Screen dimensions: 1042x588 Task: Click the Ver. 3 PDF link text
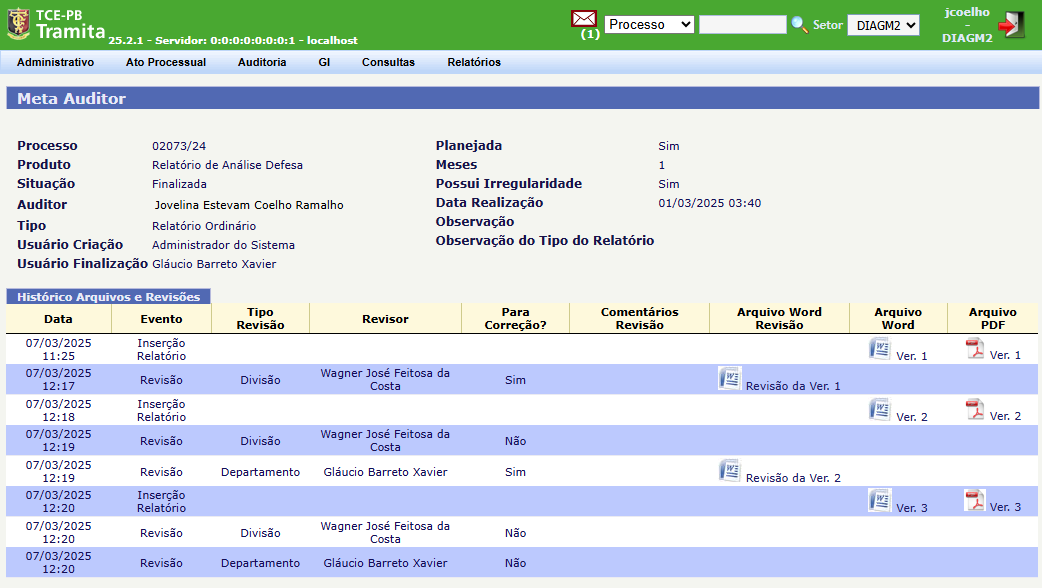click(x=1005, y=507)
